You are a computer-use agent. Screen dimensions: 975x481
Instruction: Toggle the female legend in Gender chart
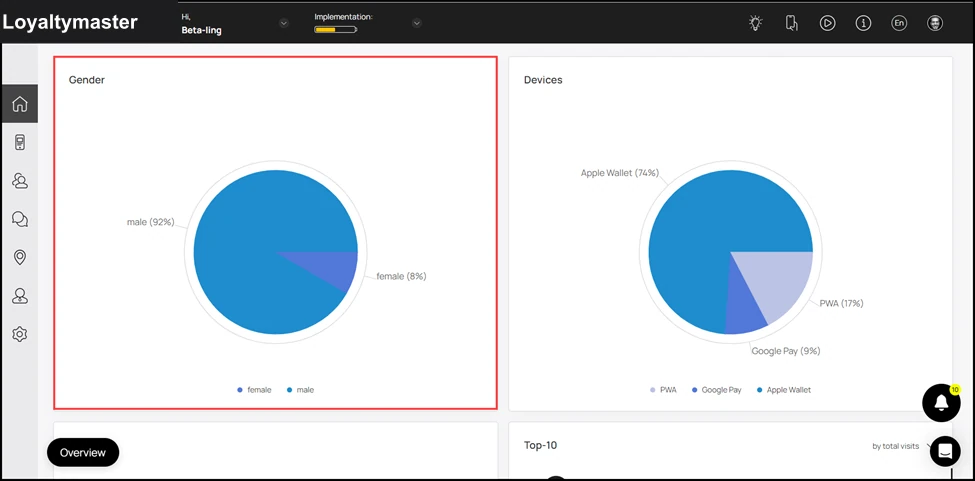tap(254, 390)
